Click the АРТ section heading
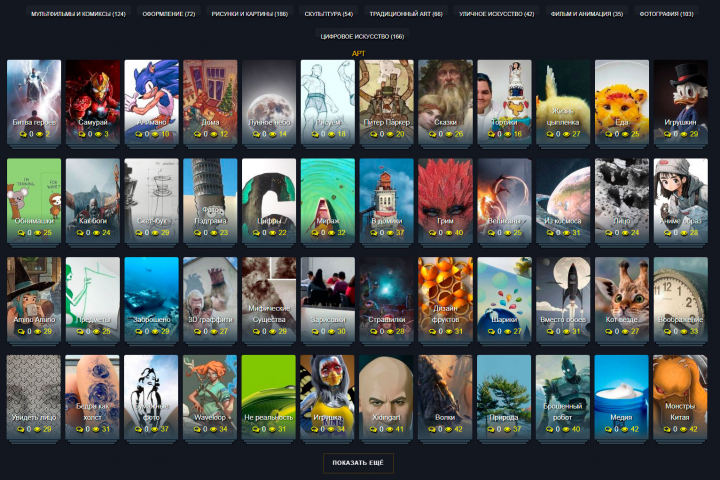The height and width of the screenshot is (480, 720). [x=359, y=54]
